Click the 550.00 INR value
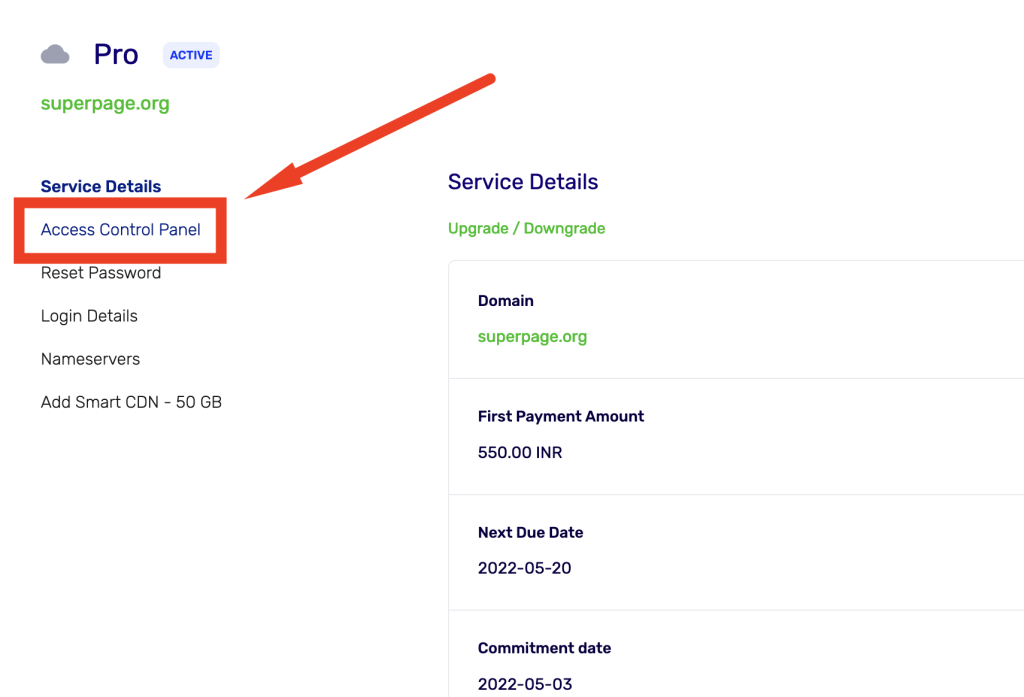The height and width of the screenshot is (697, 1024). point(520,452)
